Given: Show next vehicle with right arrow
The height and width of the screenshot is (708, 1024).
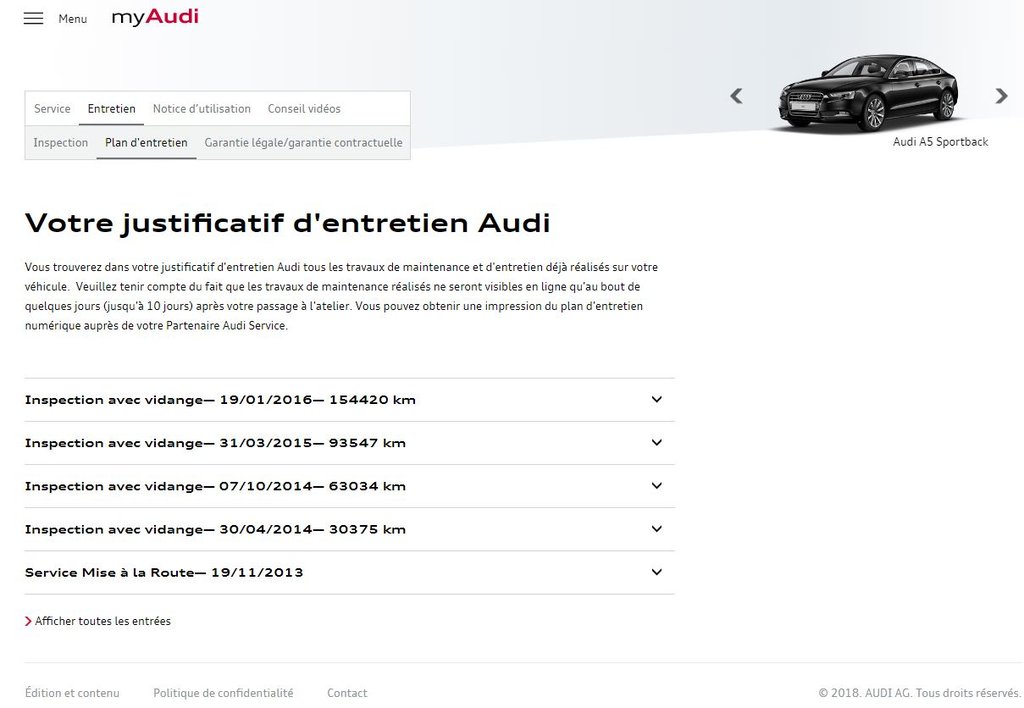Looking at the screenshot, I should pos(1001,96).
